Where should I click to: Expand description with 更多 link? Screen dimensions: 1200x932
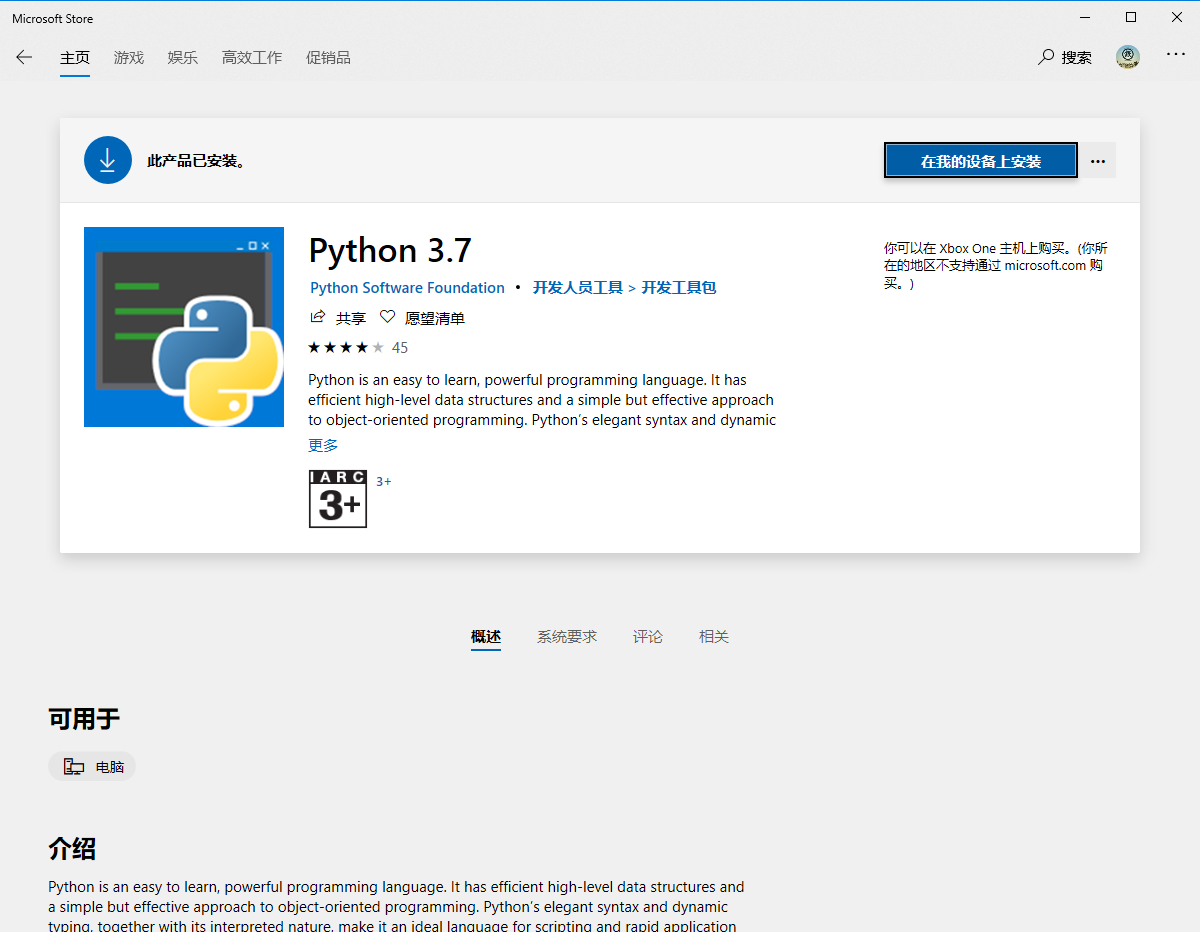[323, 445]
